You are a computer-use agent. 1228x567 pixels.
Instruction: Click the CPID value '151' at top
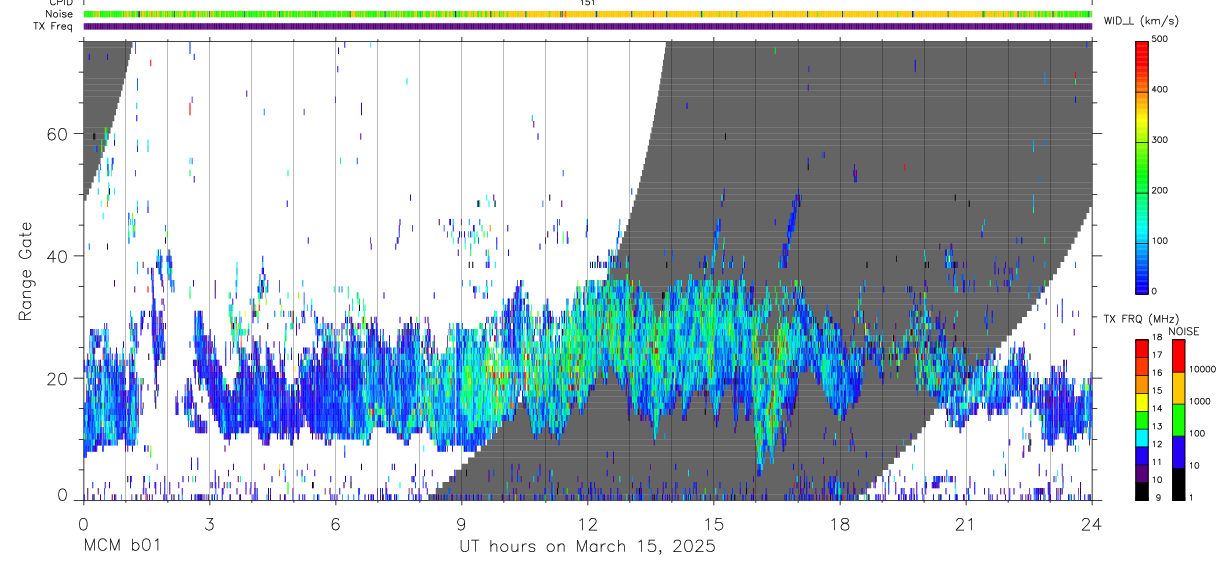[588, 3]
